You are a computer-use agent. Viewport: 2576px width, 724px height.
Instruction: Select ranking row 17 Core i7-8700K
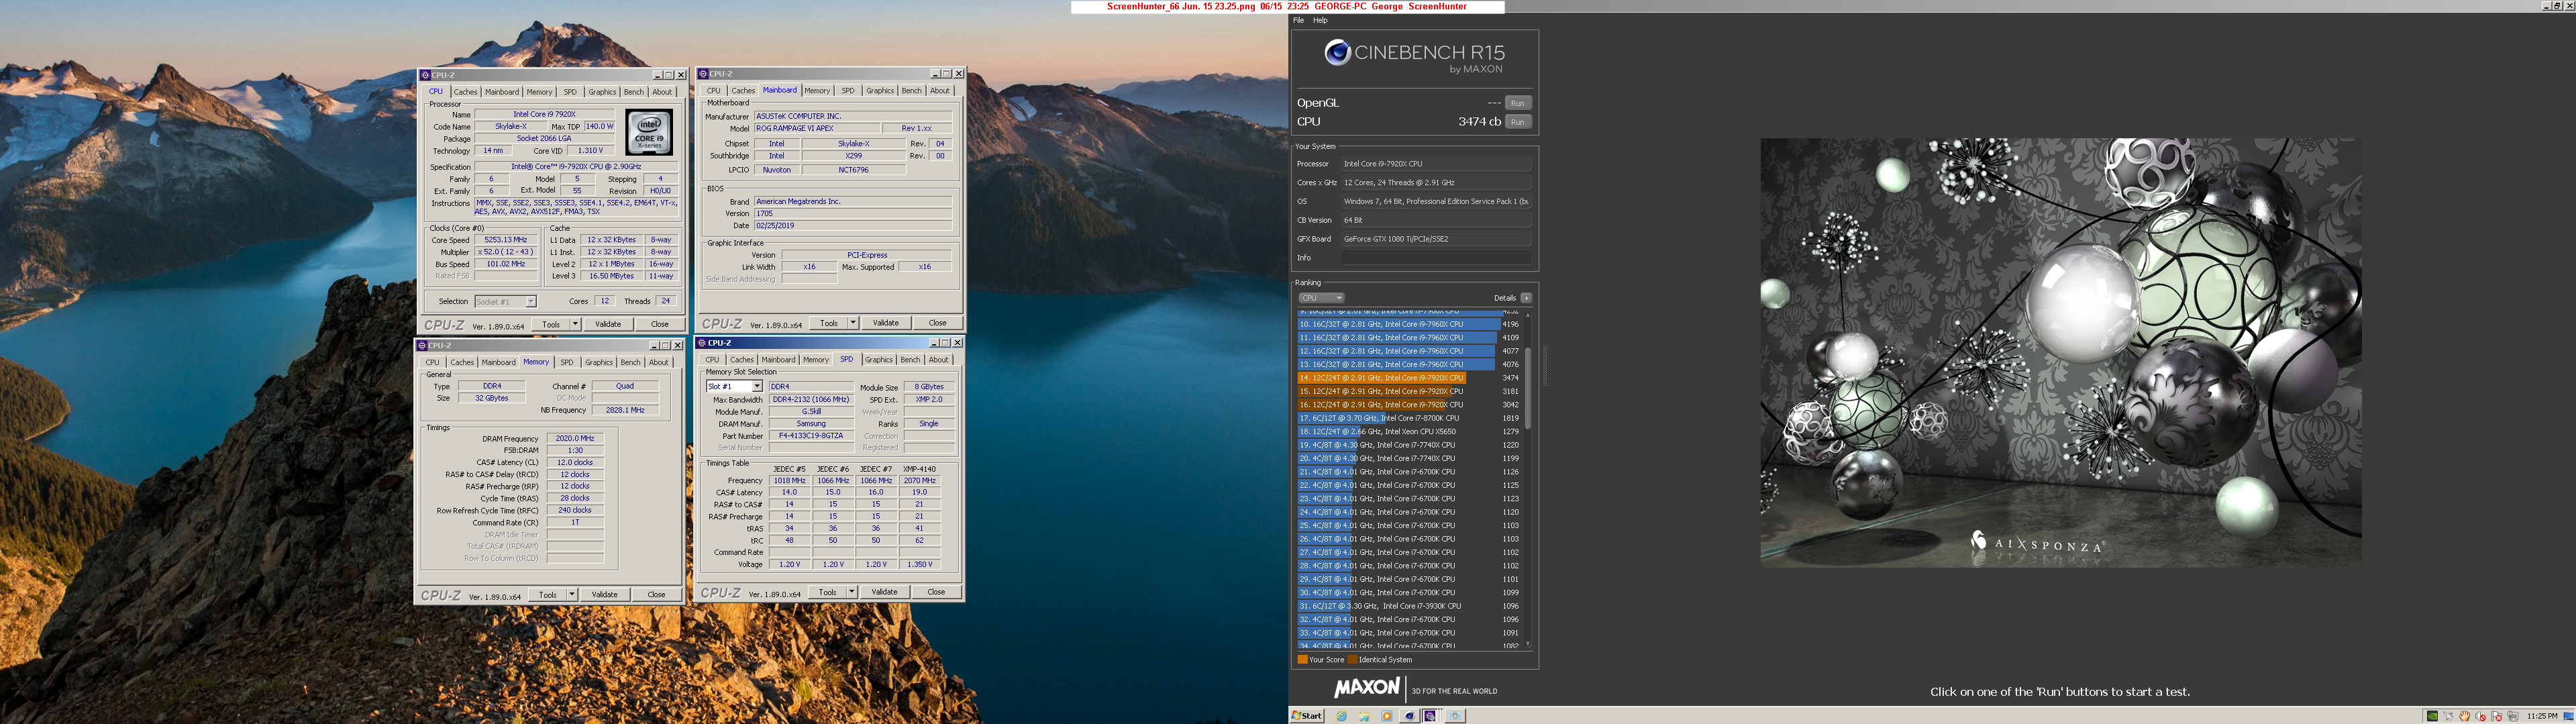pos(1409,418)
